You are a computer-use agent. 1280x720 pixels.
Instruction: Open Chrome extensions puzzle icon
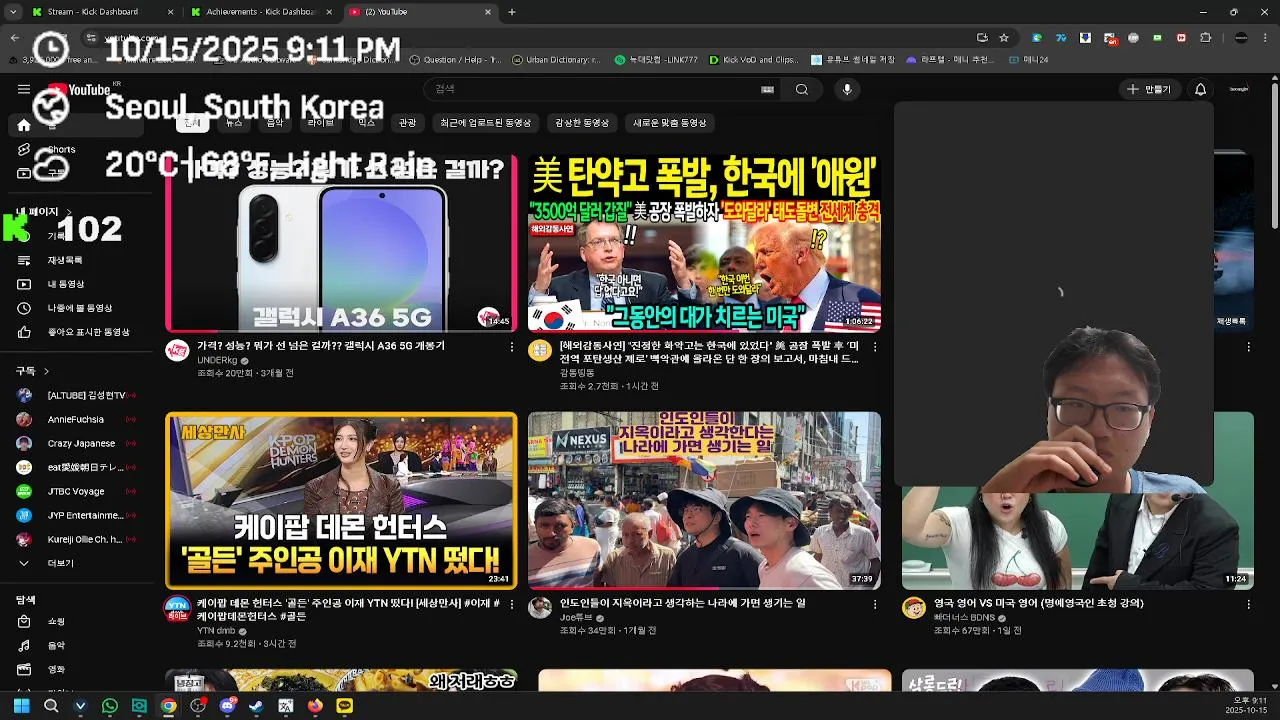coord(1206,38)
